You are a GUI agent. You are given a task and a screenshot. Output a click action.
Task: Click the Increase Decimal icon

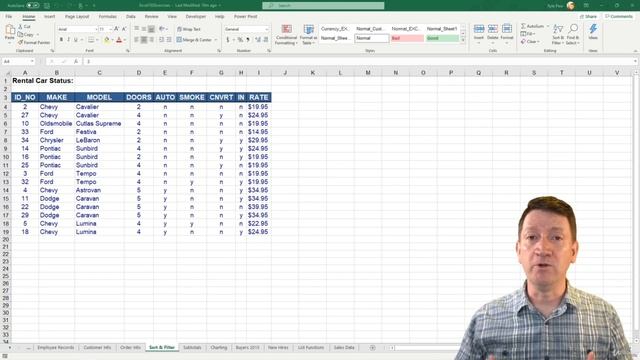258,40
